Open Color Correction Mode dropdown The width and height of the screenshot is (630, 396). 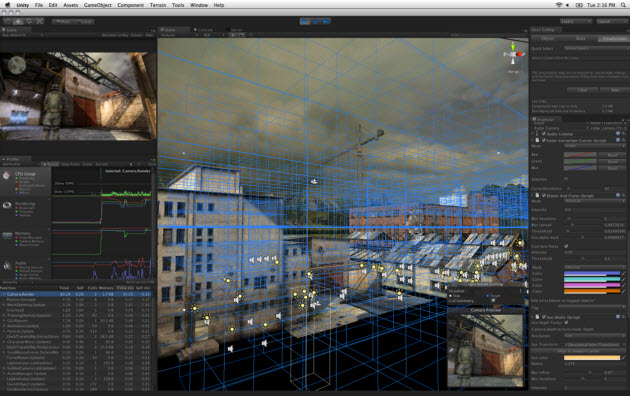(595, 146)
